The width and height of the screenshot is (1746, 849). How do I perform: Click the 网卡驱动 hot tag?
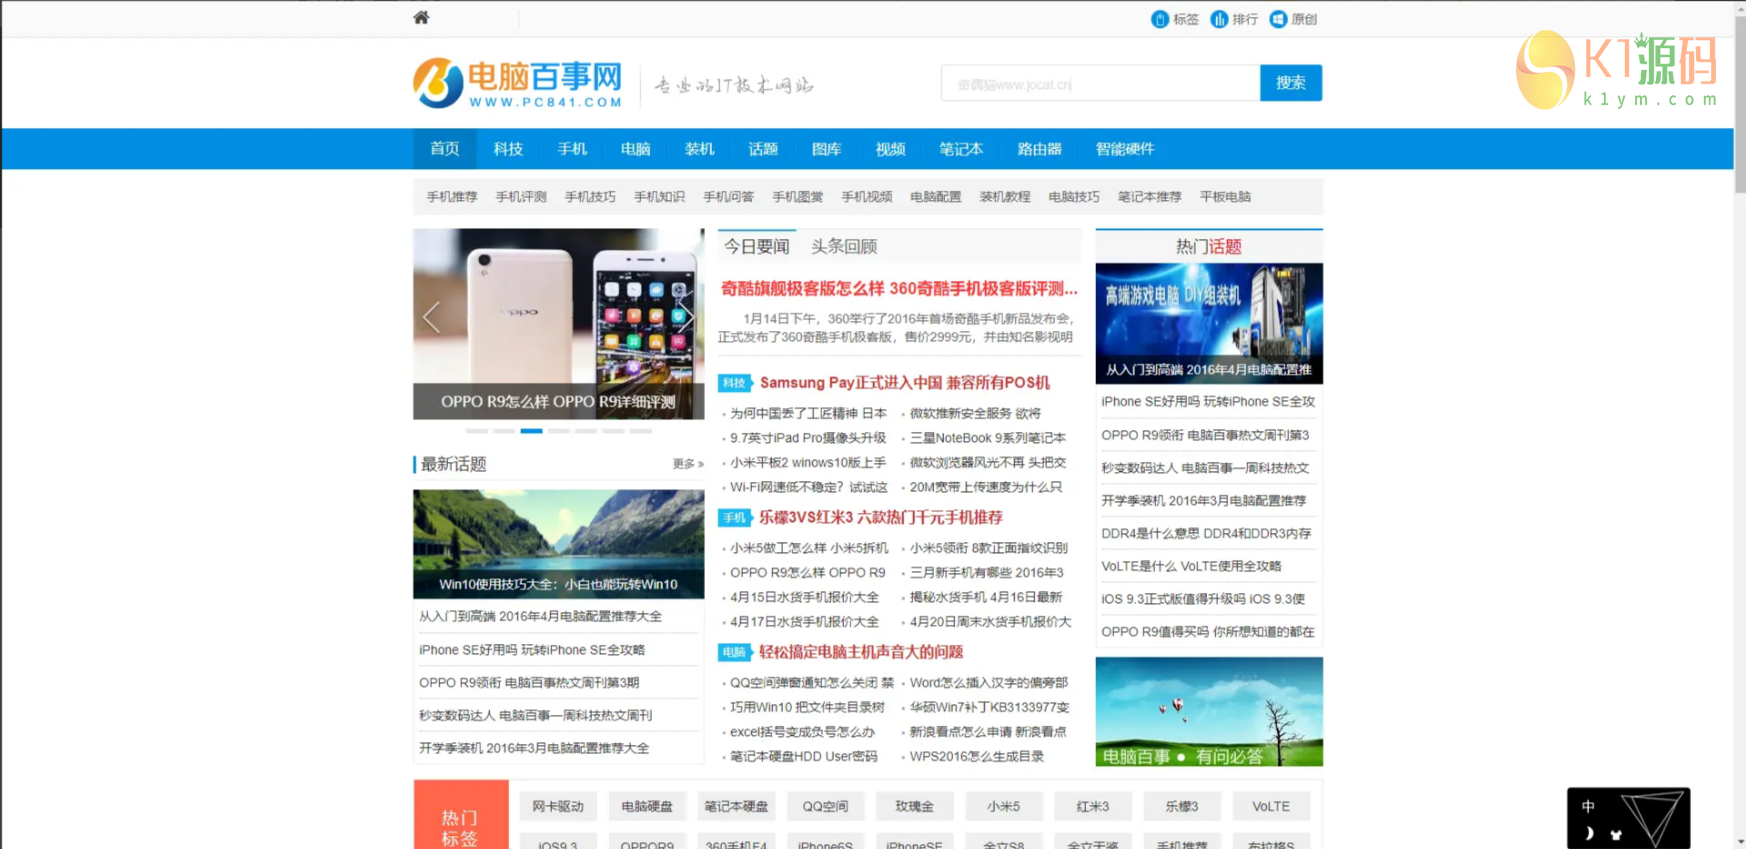(558, 806)
